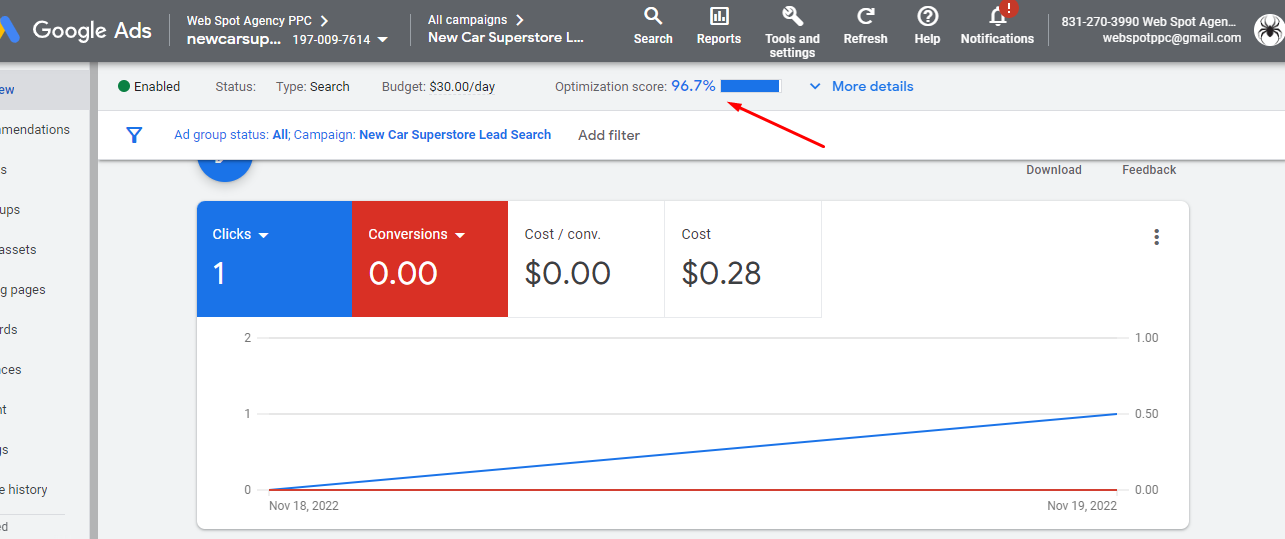This screenshot has width=1285, height=539.
Task: Click account ID 197-009-7614
Action: pyautogui.click(x=331, y=40)
